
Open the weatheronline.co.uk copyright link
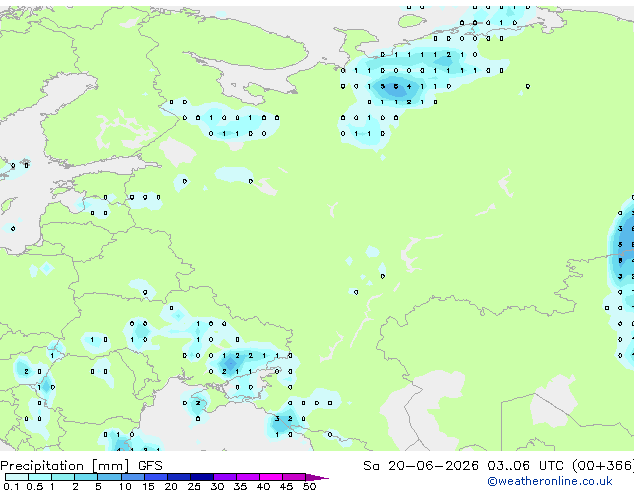tap(550, 481)
